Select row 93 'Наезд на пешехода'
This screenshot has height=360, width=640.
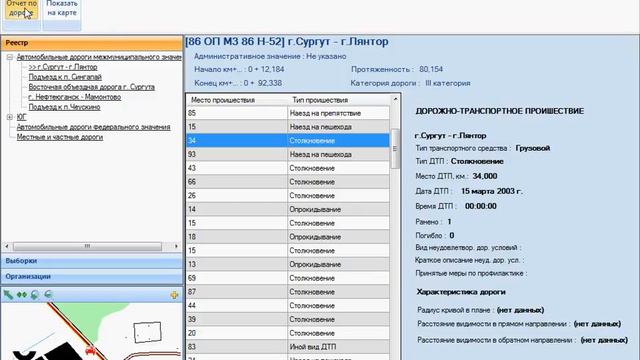[288, 154]
